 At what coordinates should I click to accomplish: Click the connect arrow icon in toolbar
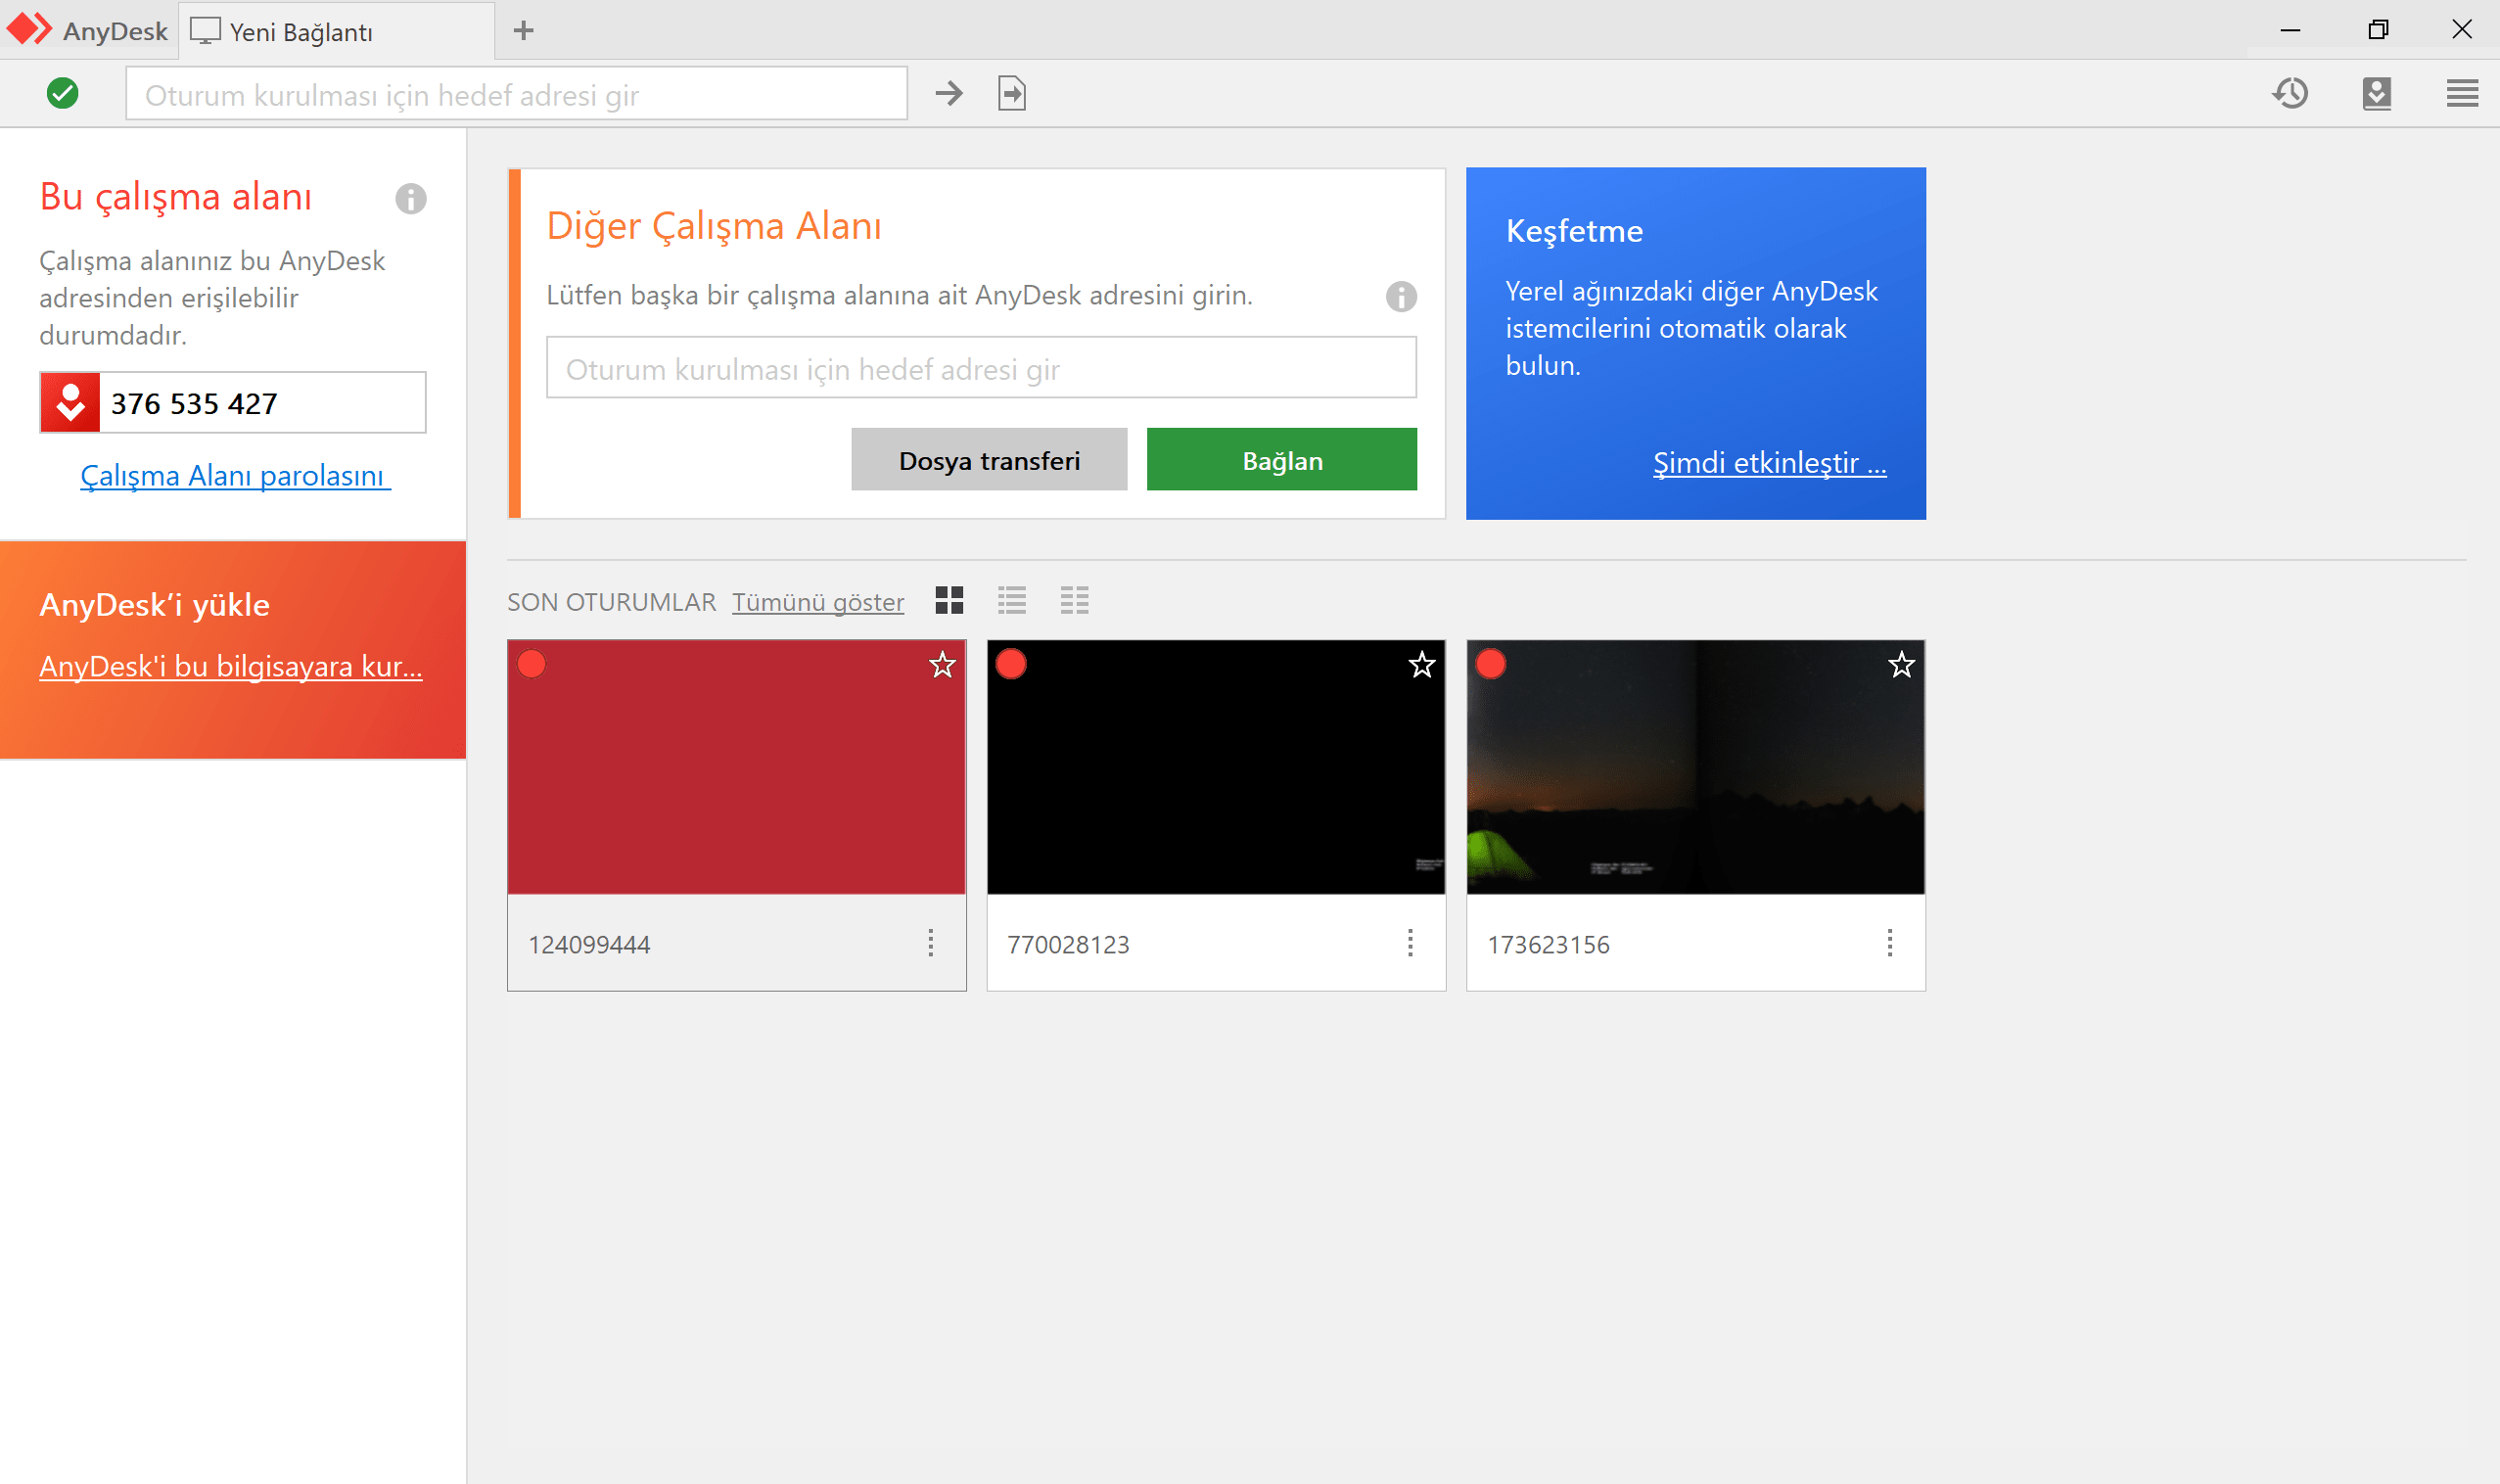click(949, 94)
